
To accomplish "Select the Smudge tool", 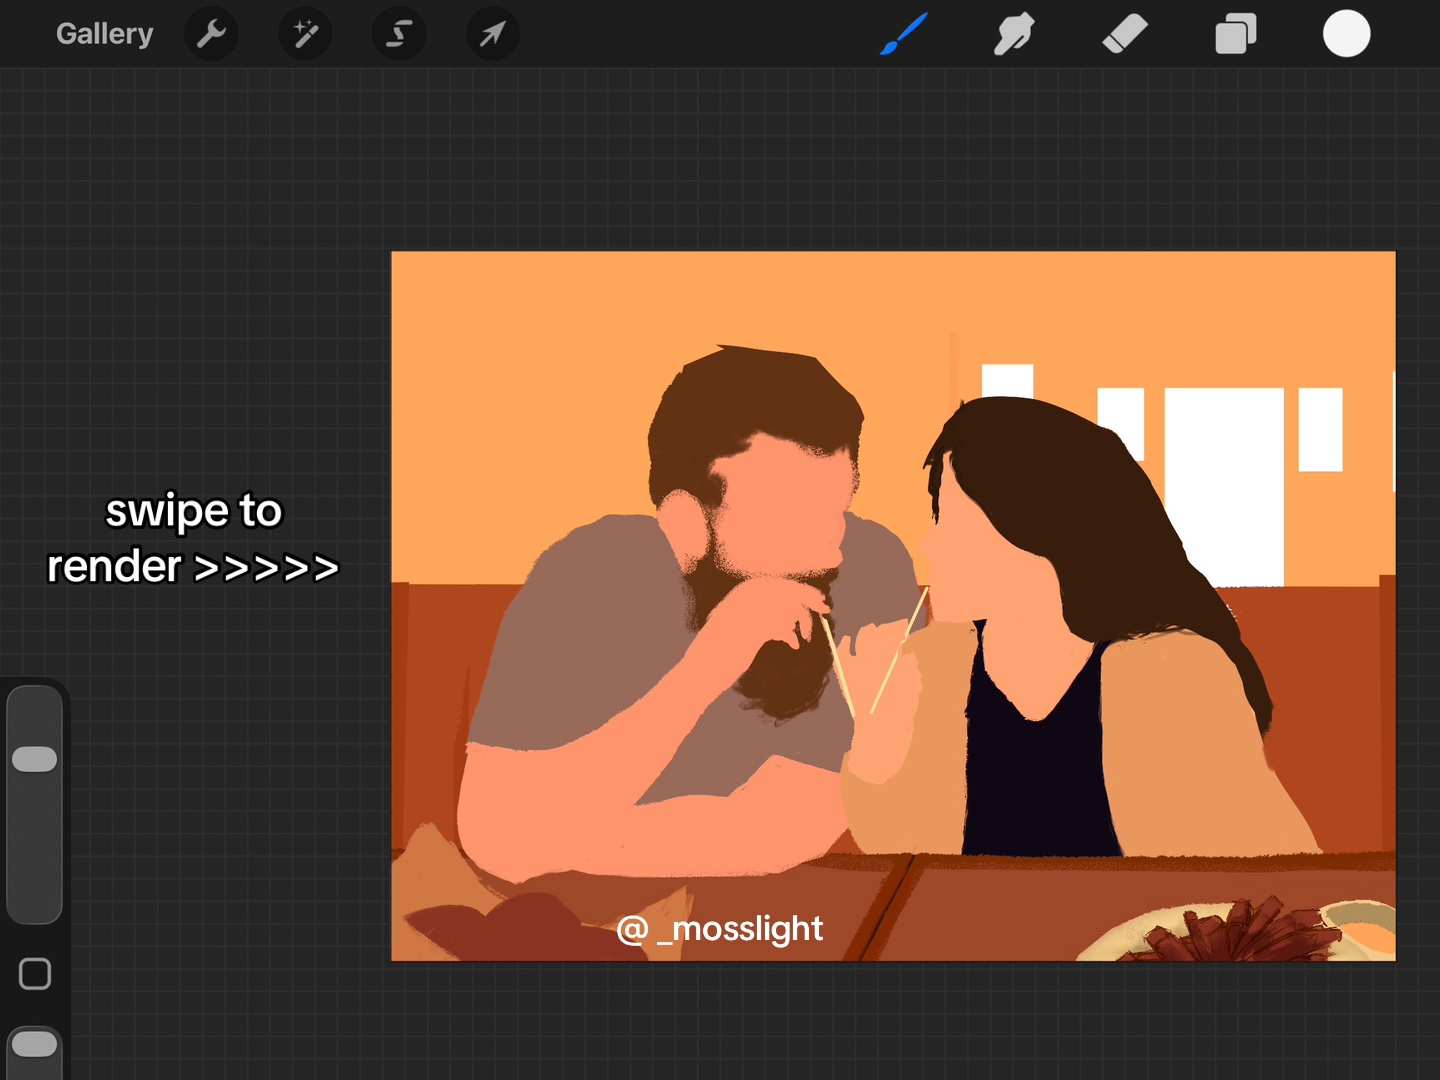I will (x=1014, y=34).
